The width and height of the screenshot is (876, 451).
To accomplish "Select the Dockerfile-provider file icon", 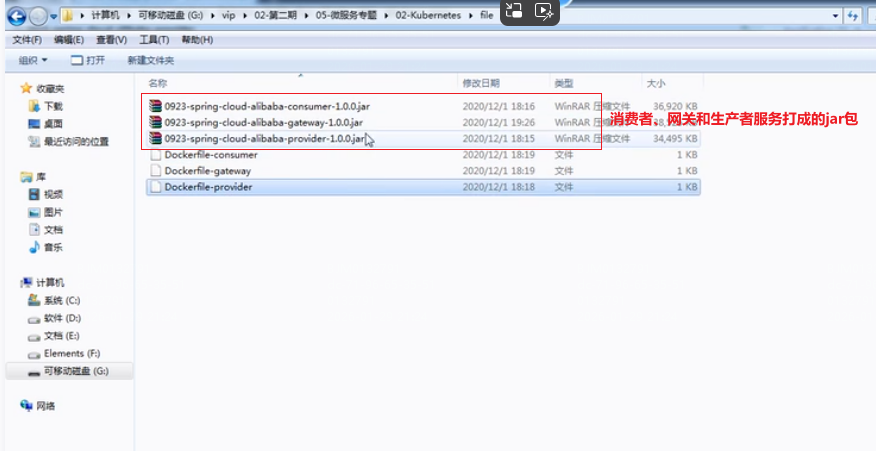I will tap(156, 187).
